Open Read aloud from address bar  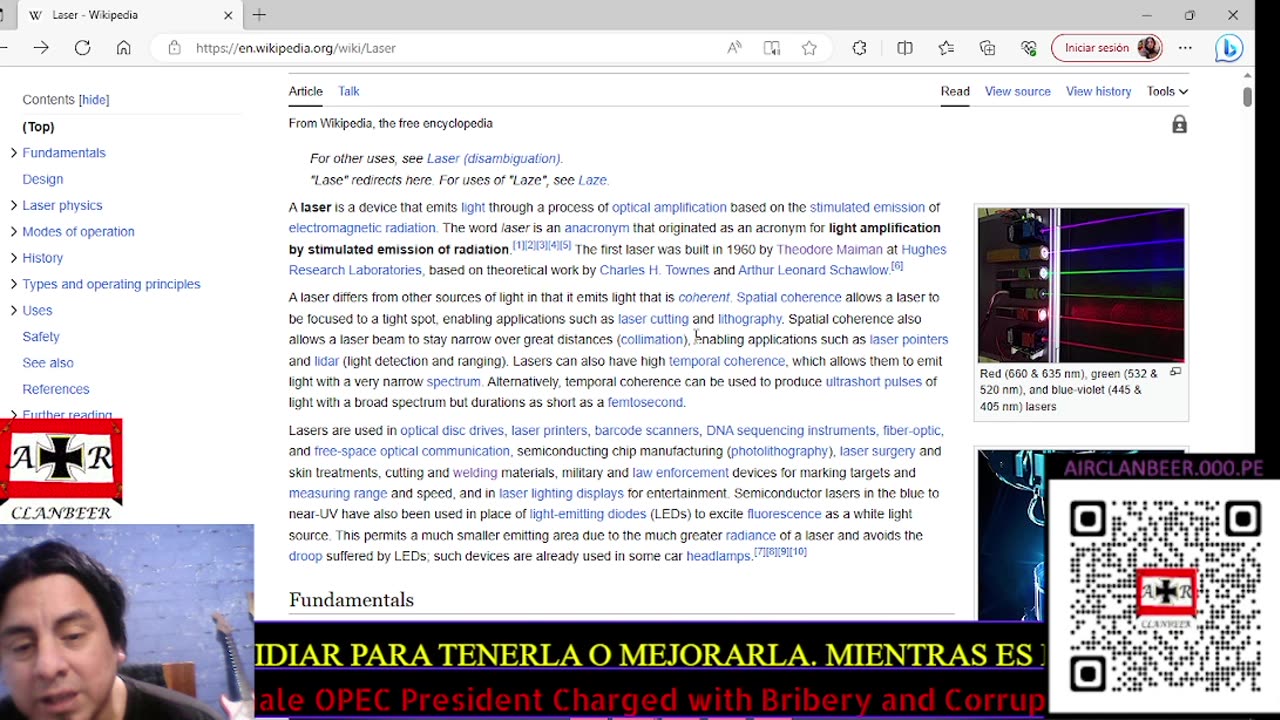pyautogui.click(x=734, y=48)
